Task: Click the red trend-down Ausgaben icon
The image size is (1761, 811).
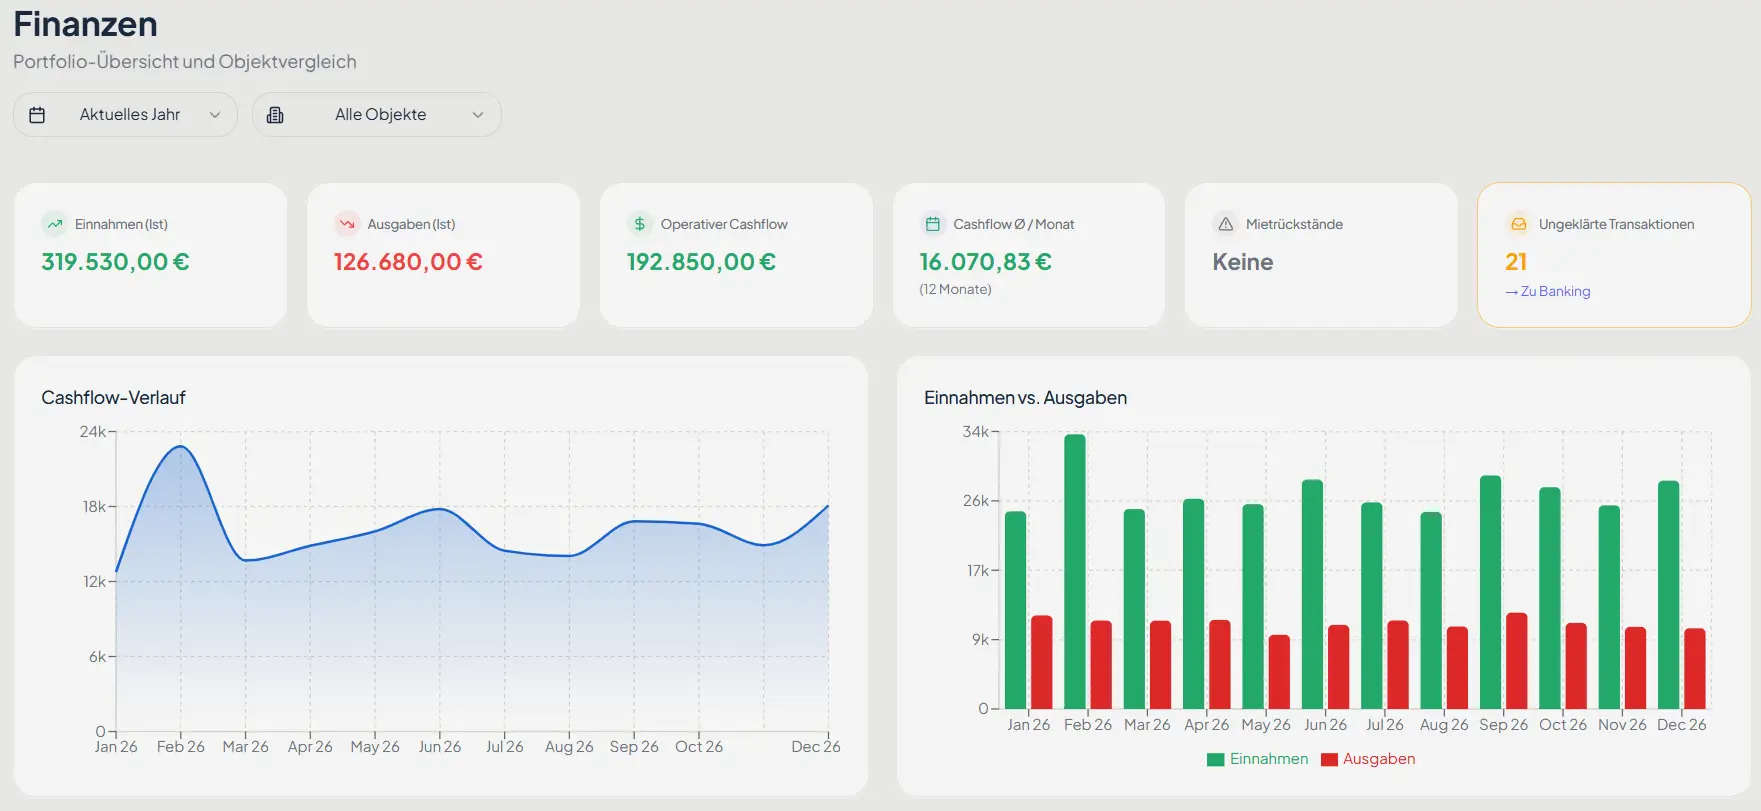Action: pos(347,224)
